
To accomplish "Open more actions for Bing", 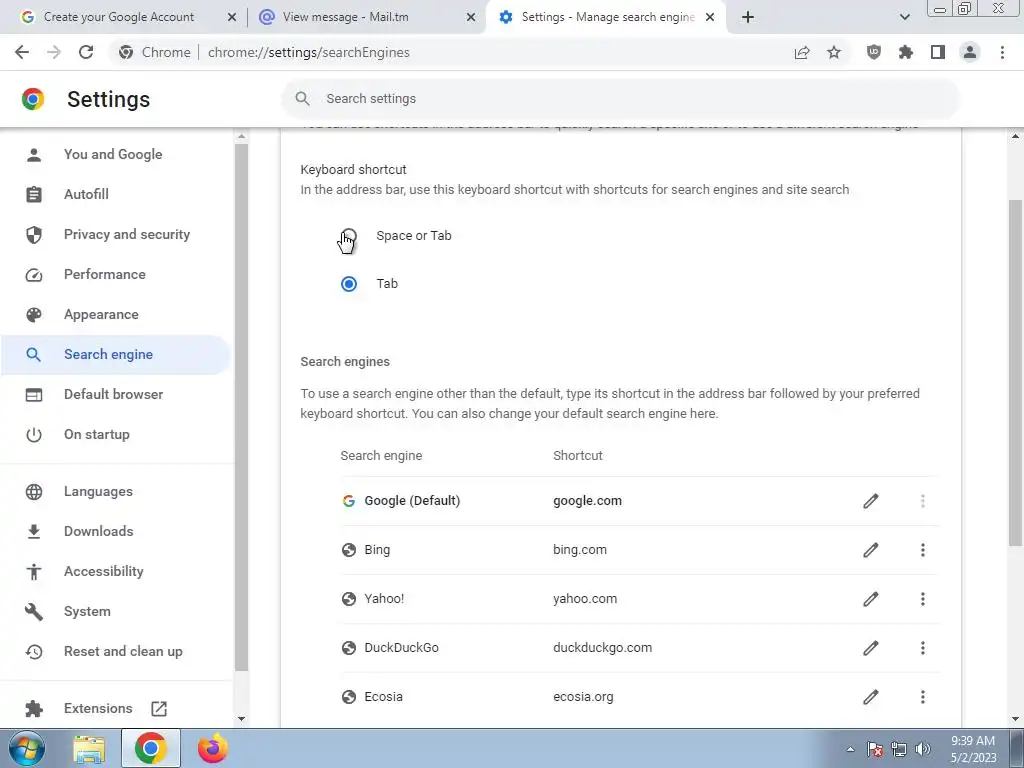I will pyautogui.click(x=923, y=550).
